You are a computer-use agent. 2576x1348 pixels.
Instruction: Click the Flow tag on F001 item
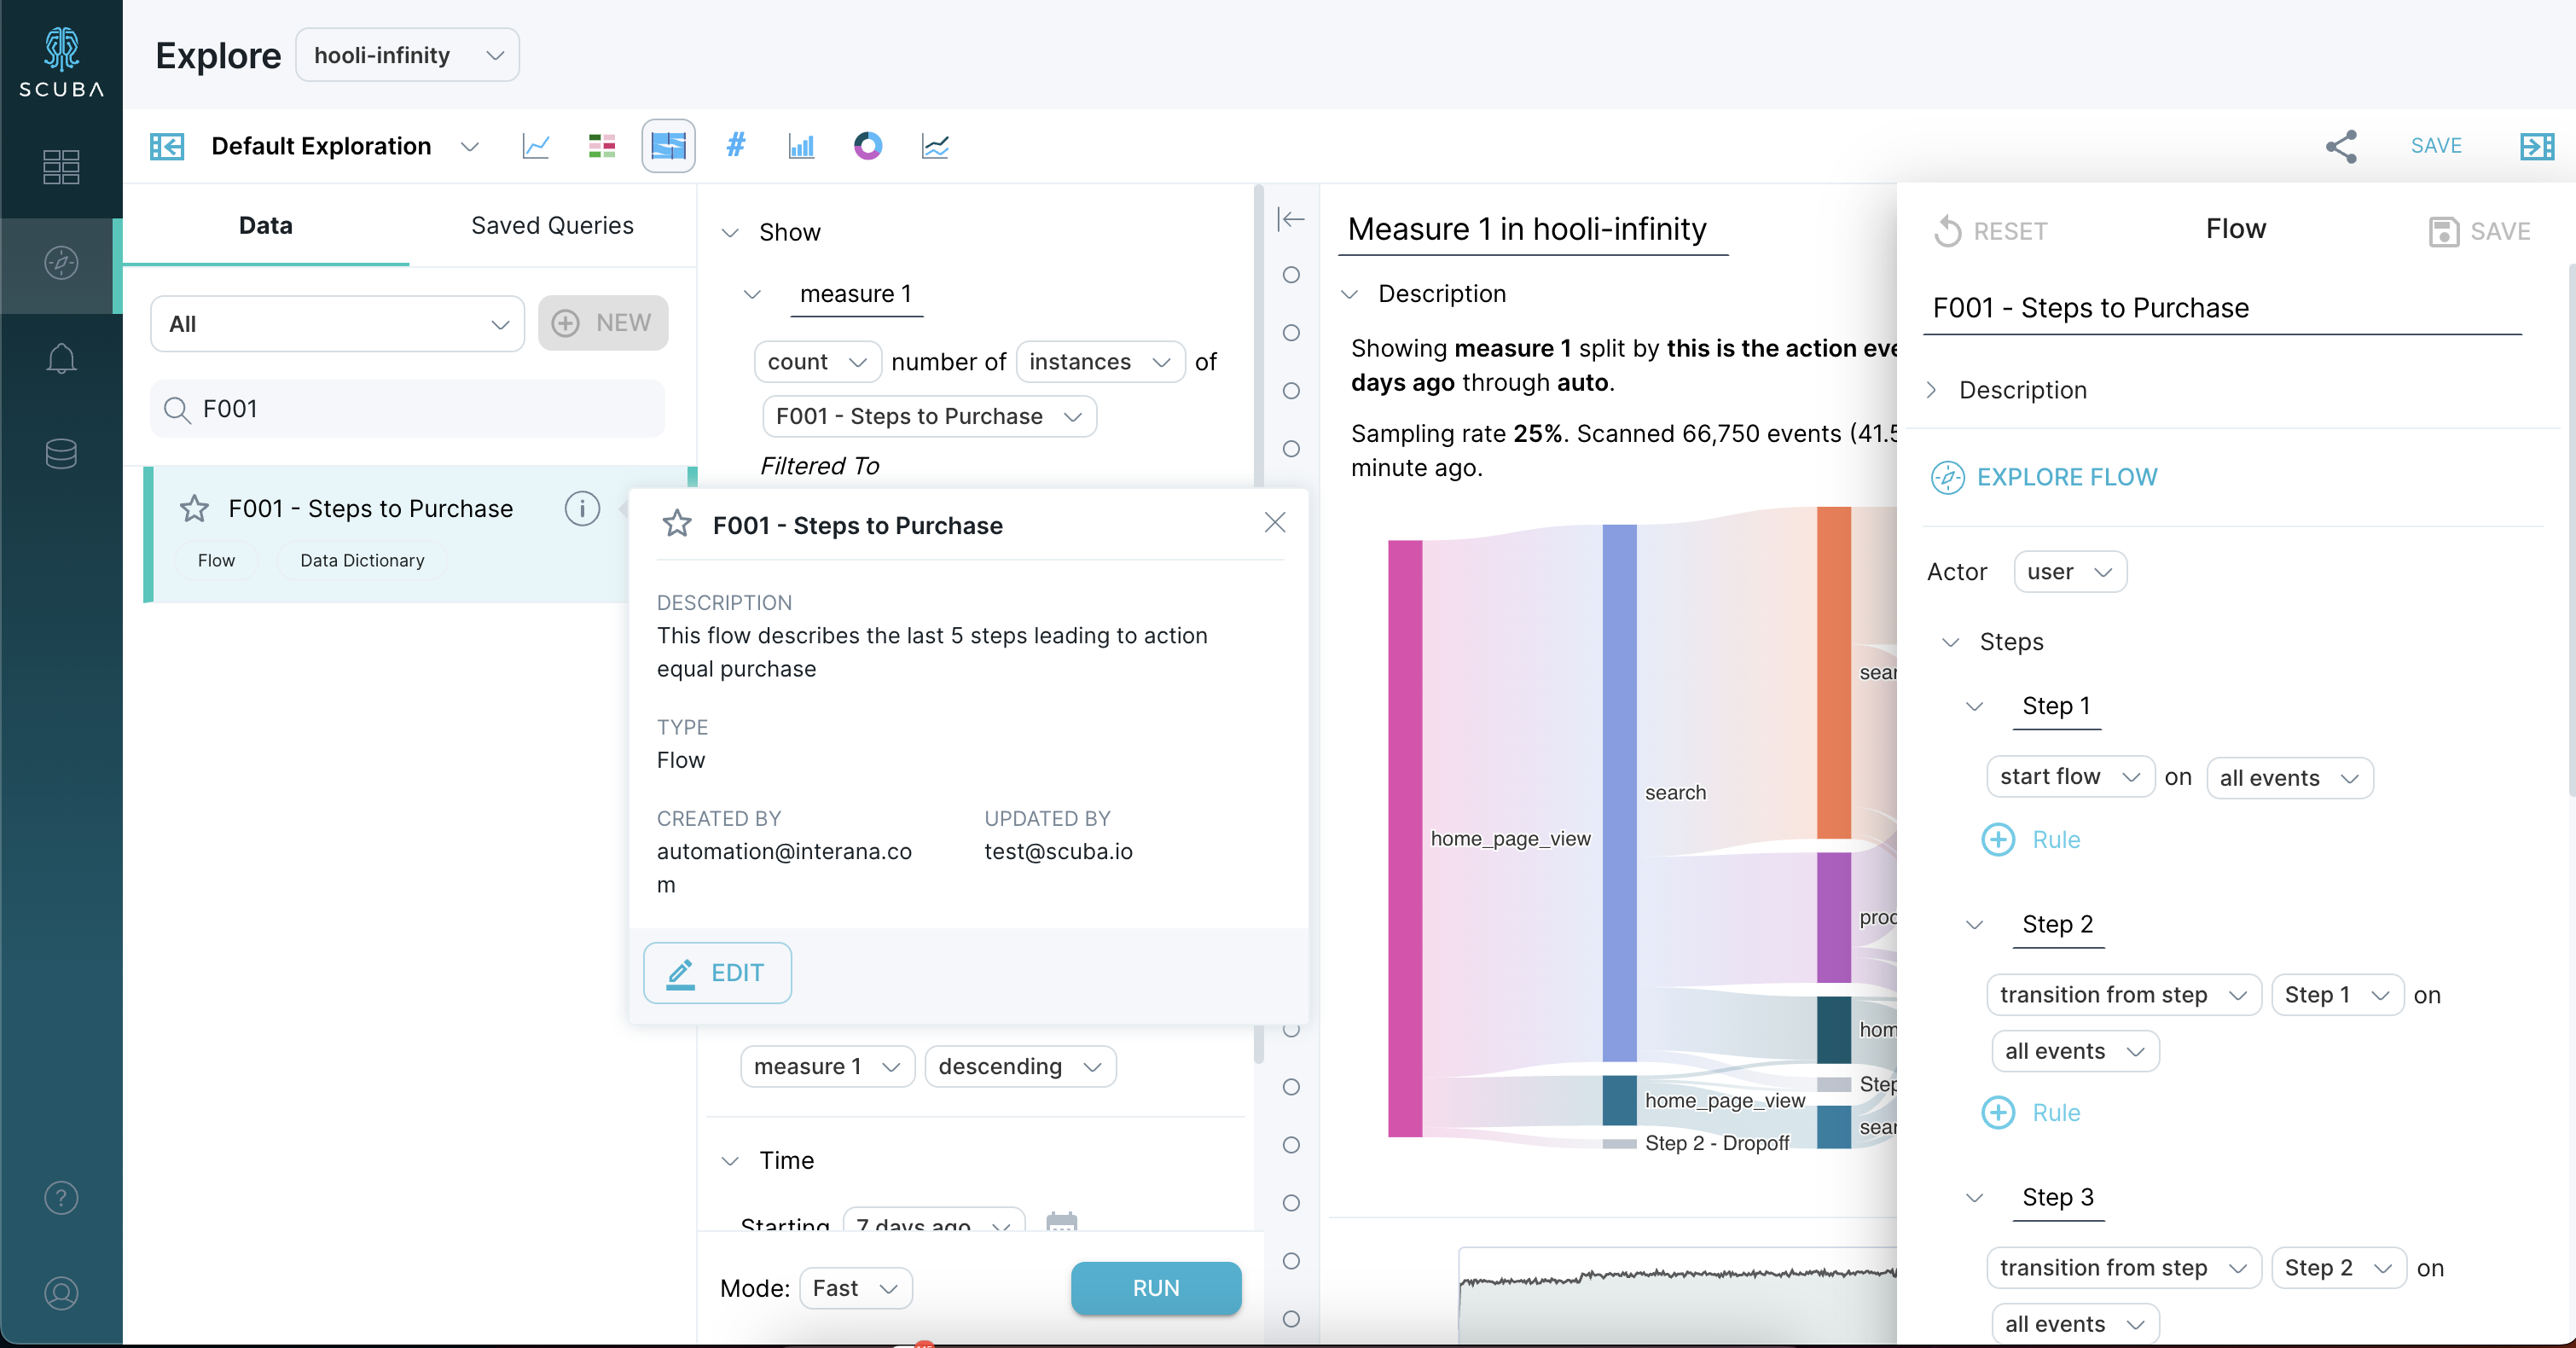pos(216,561)
